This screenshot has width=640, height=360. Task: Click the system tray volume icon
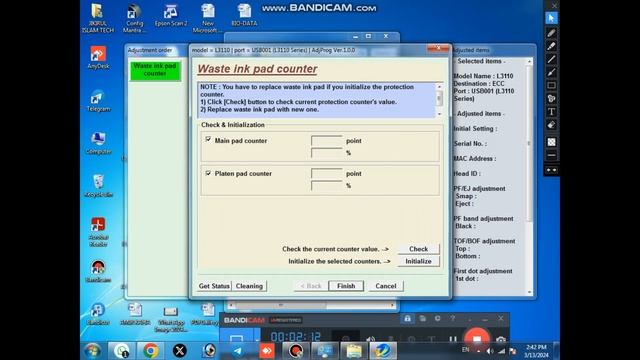490,351
